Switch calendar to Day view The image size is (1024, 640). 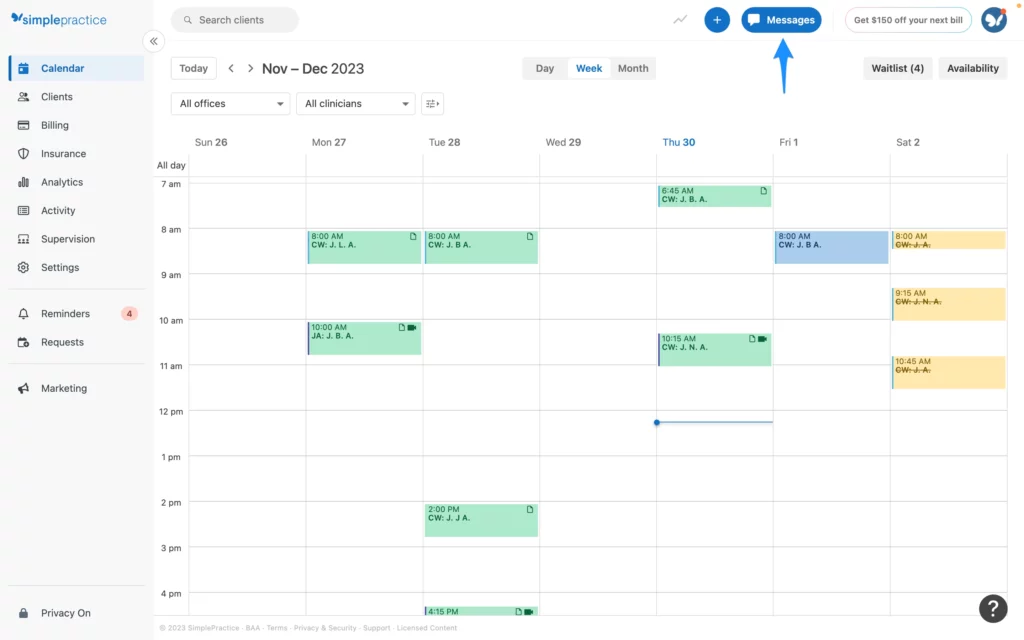[545, 69]
